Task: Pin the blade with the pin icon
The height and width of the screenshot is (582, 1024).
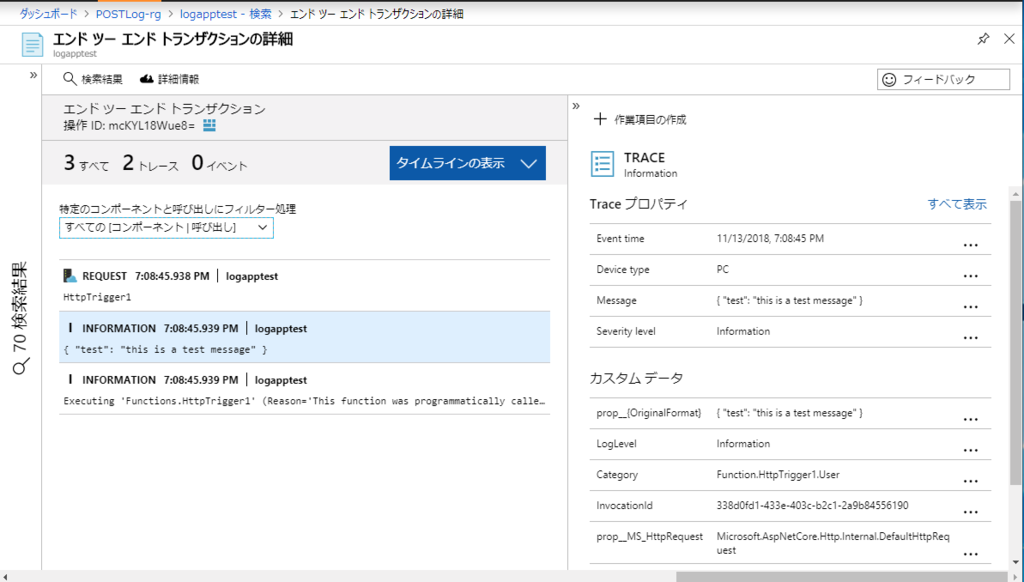Action: point(983,39)
